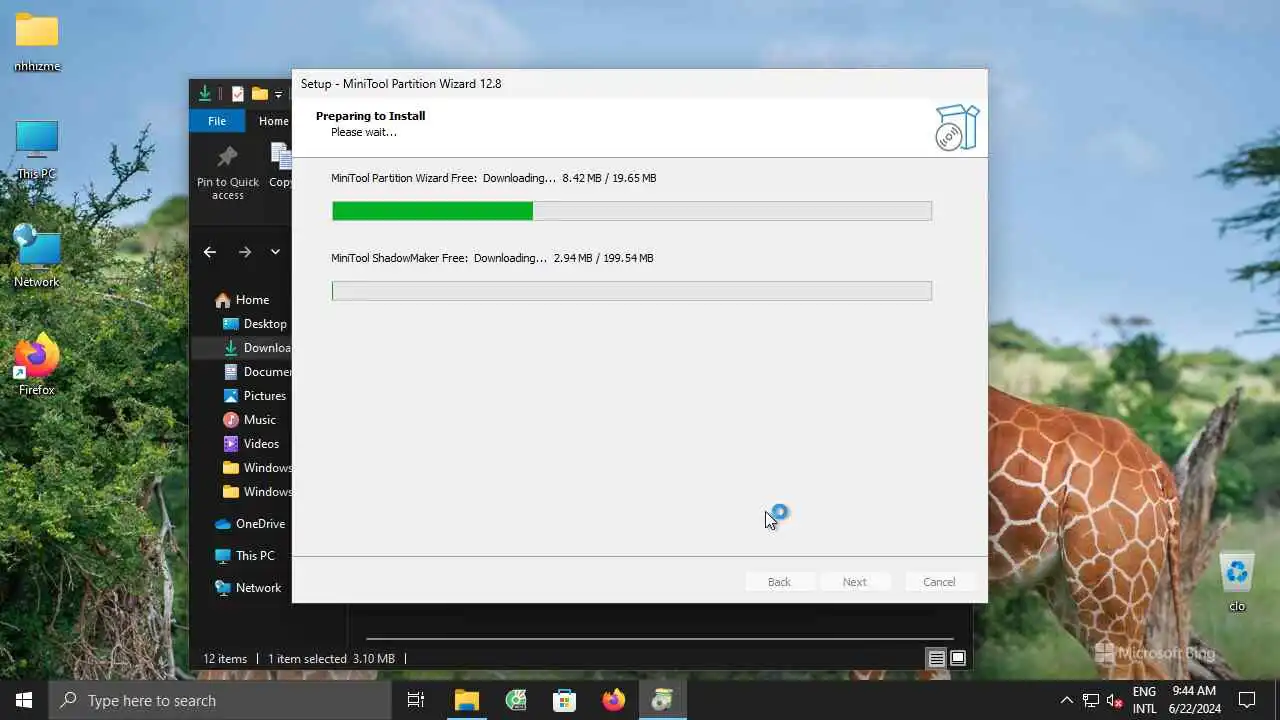The image size is (1280, 720).
Task: Click the green download arrow in Explorer title bar
Action: click(x=205, y=94)
